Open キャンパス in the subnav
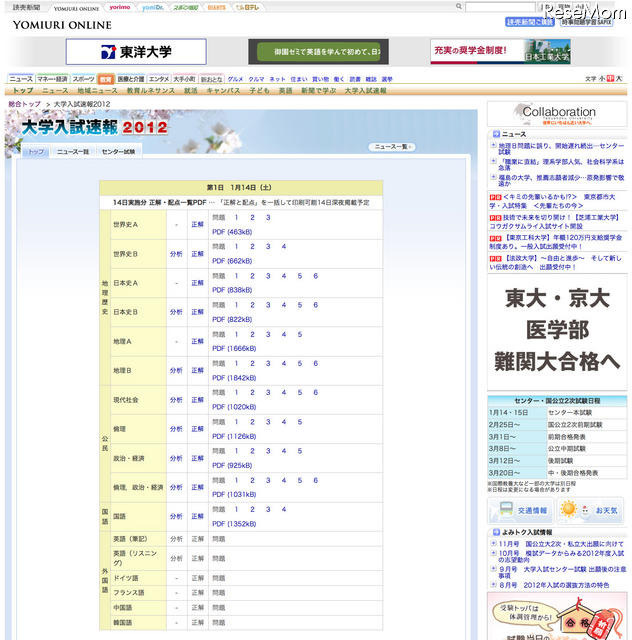 coord(223,91)
